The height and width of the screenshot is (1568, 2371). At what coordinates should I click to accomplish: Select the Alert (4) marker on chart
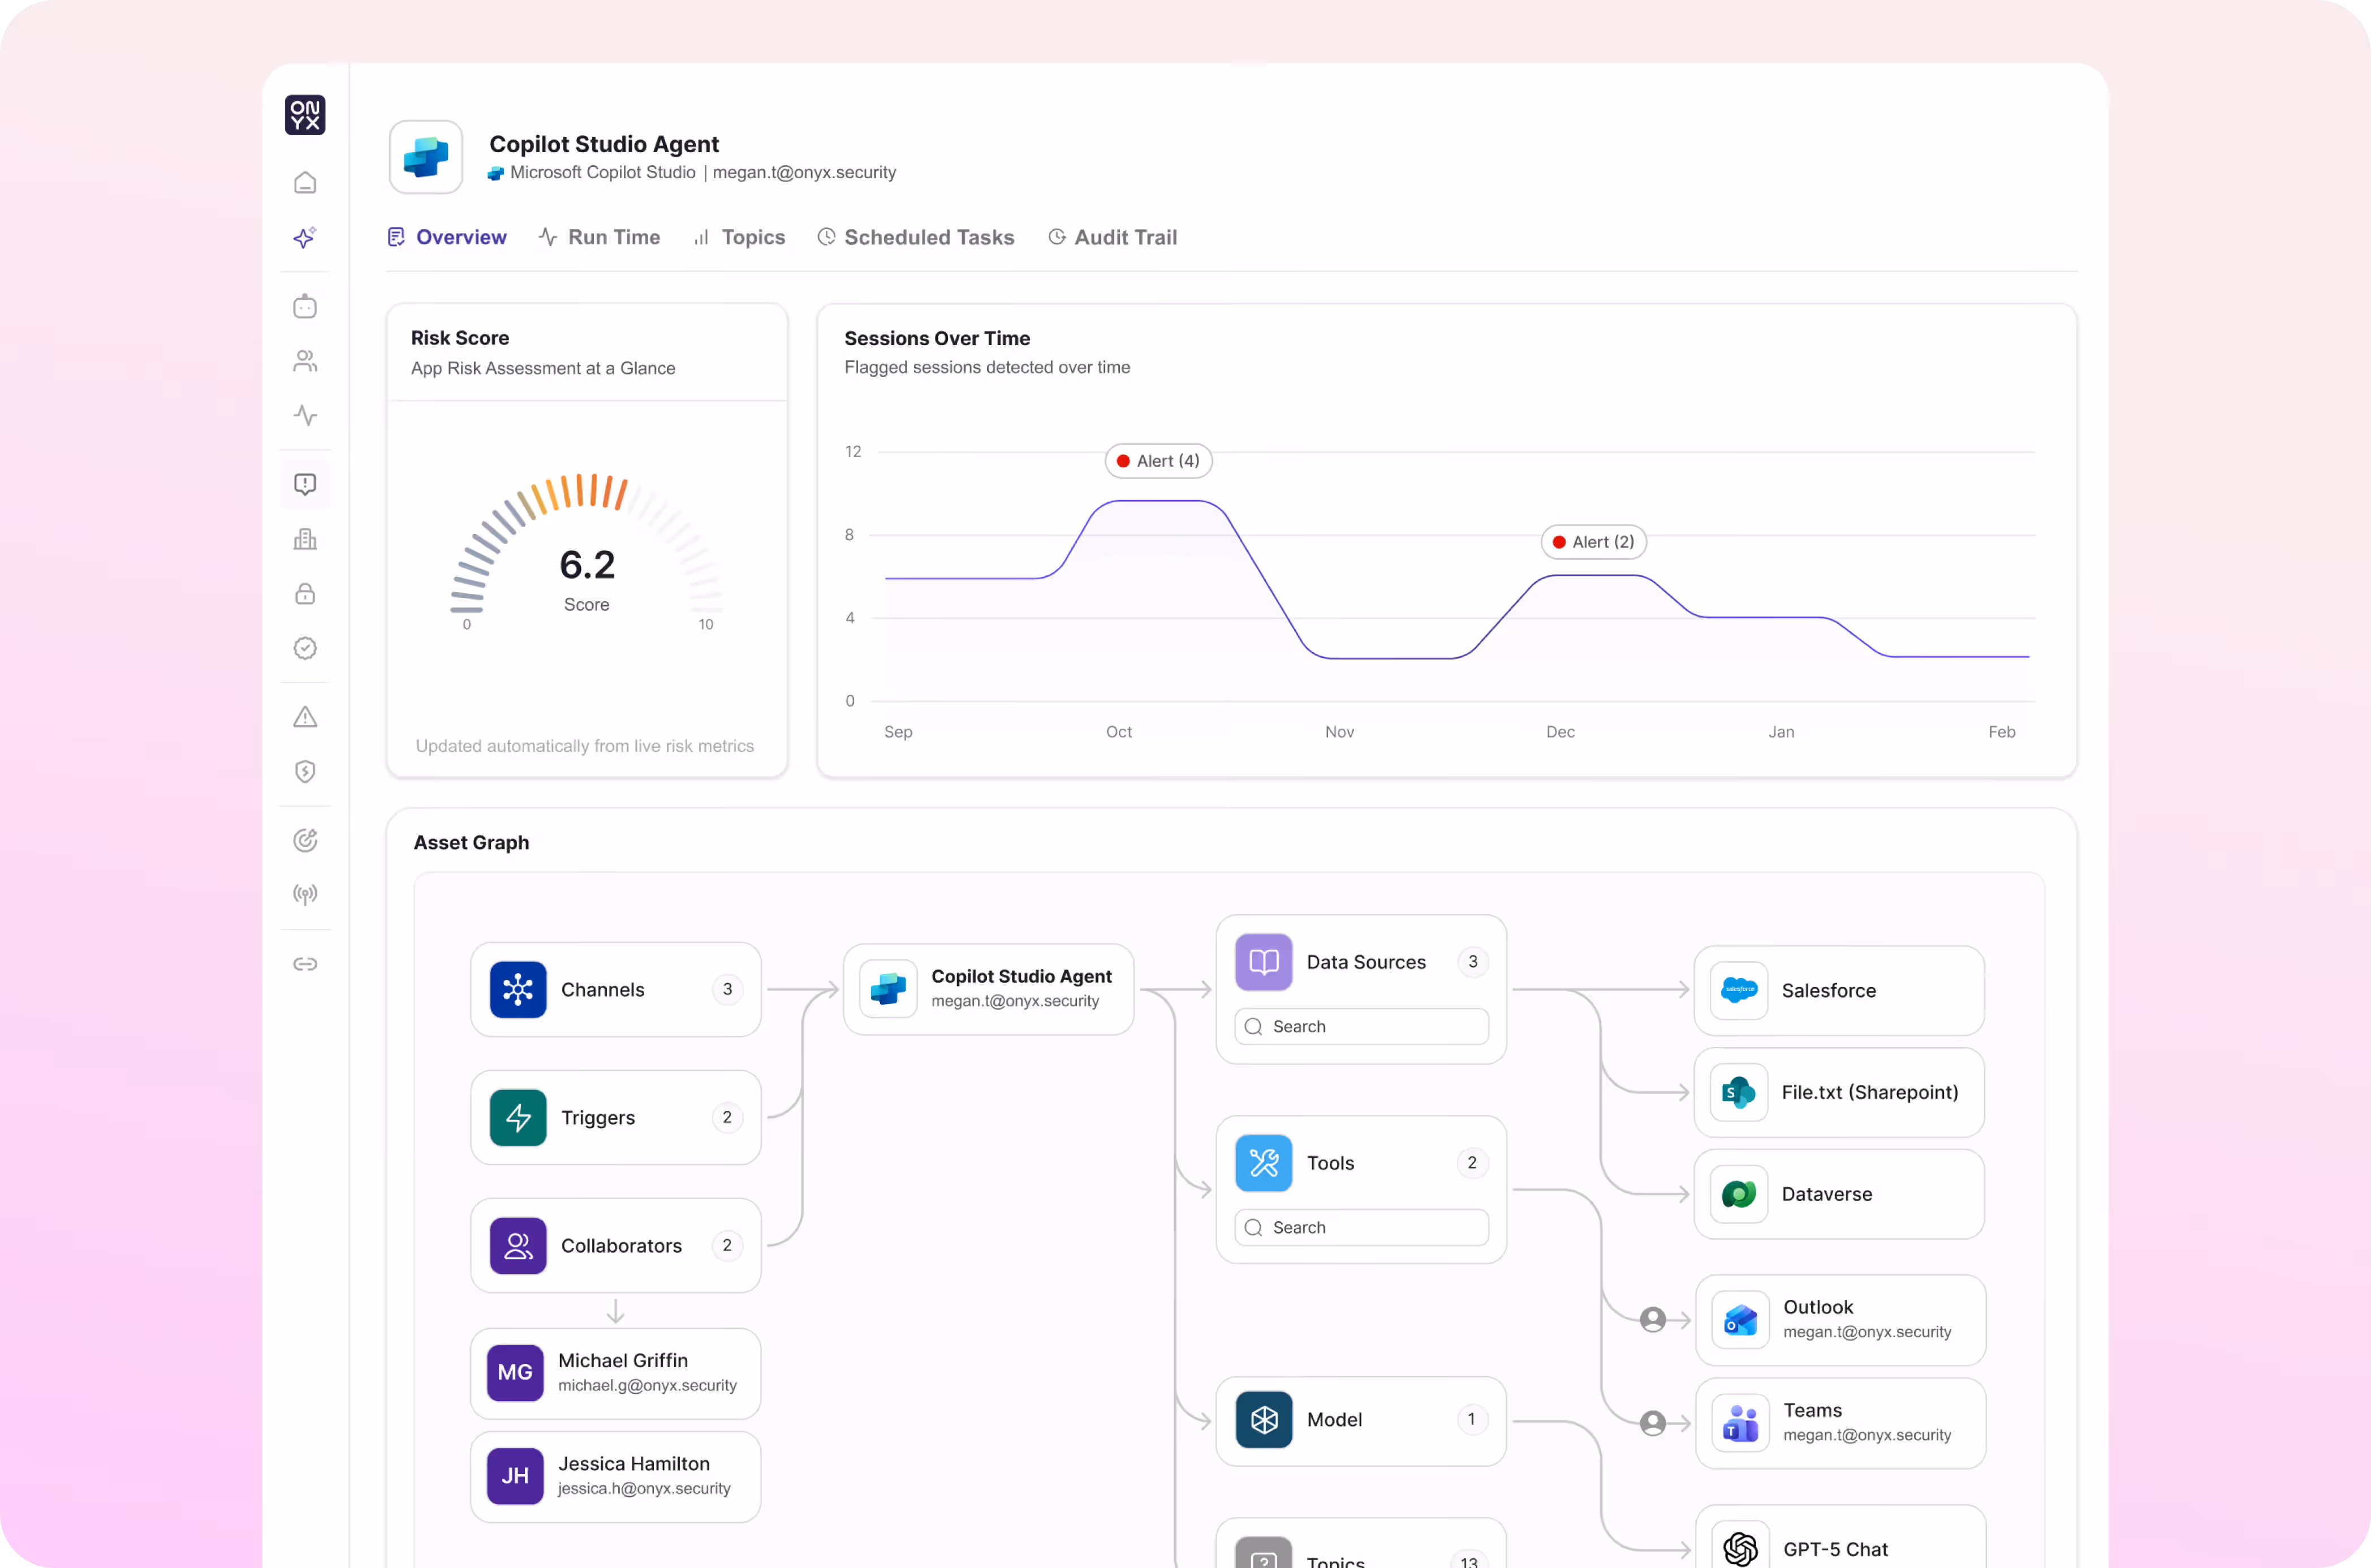click(x=1158, y=461)
